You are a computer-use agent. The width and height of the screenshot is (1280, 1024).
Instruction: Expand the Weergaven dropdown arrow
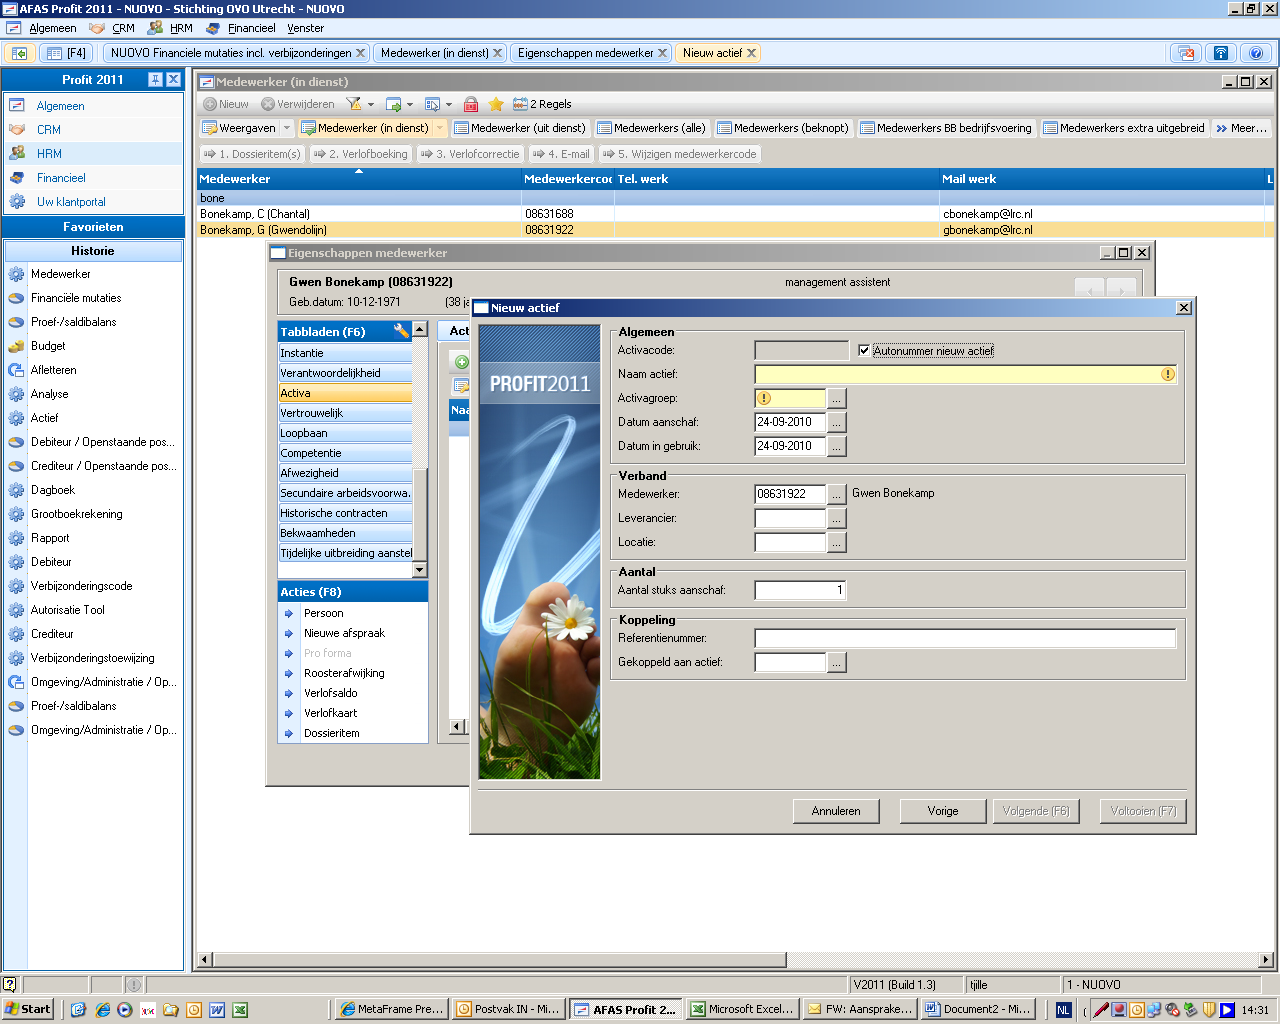(x=287, y=128)
